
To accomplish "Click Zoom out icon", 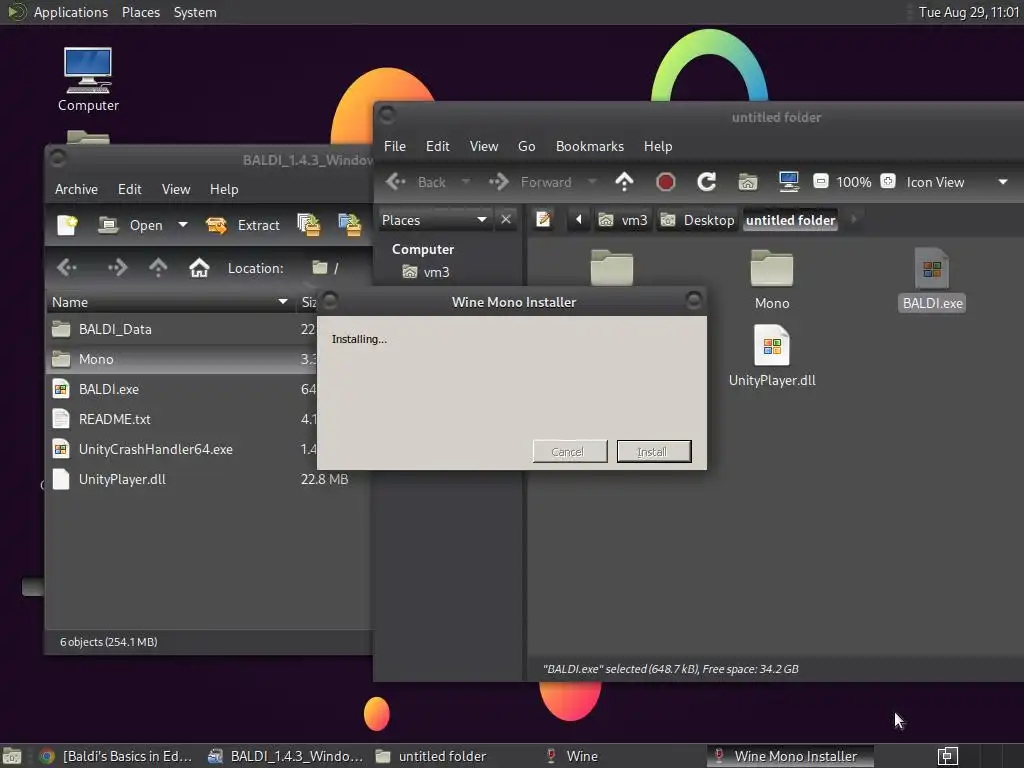I will point(821,181).
